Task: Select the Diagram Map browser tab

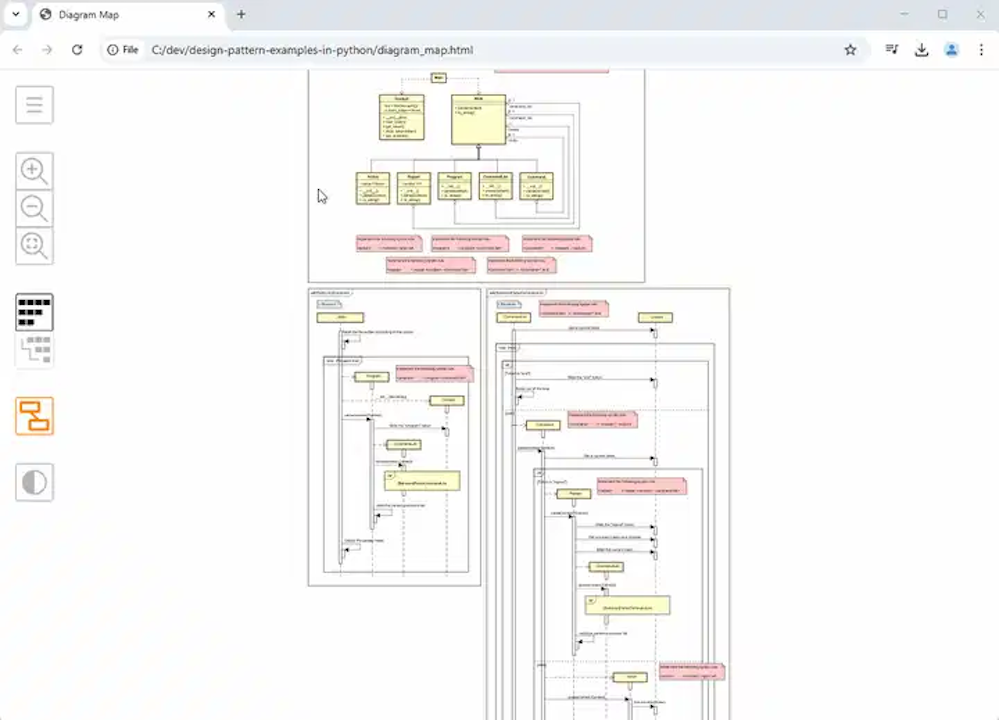Action: [x=127, y=15]
